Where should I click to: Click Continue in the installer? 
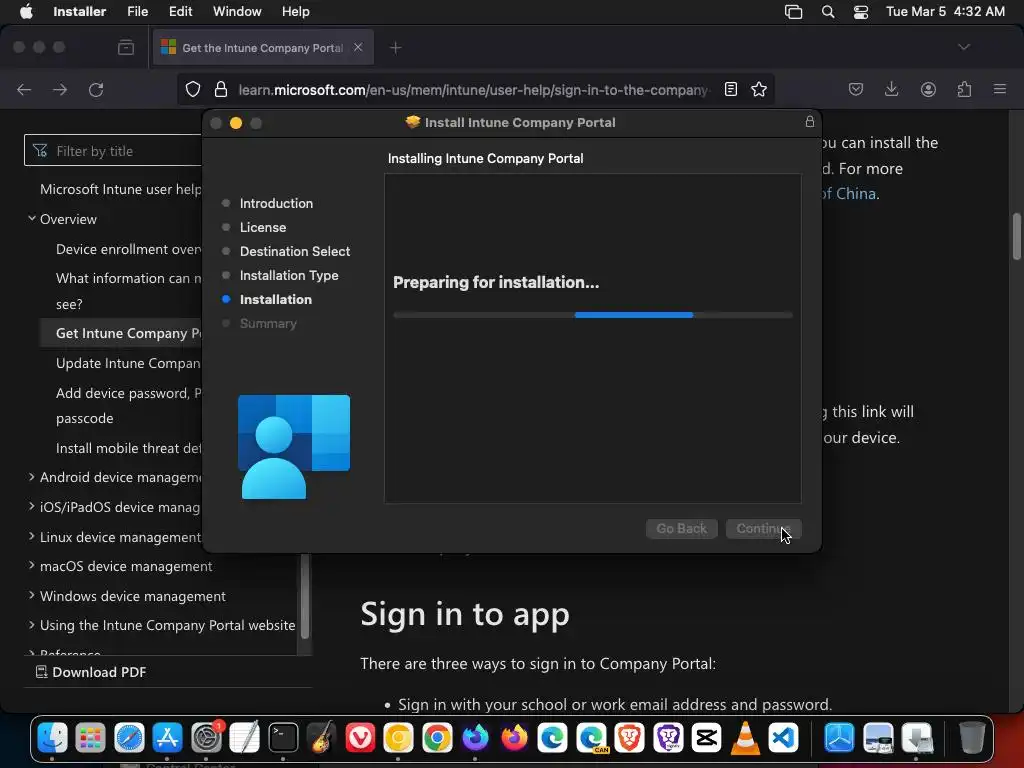pyautogui.click(x=763, y=528)
